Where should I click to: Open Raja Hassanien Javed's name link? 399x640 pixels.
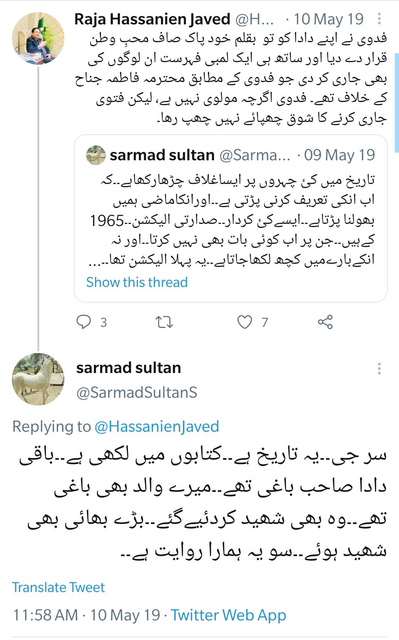[152, 19]
